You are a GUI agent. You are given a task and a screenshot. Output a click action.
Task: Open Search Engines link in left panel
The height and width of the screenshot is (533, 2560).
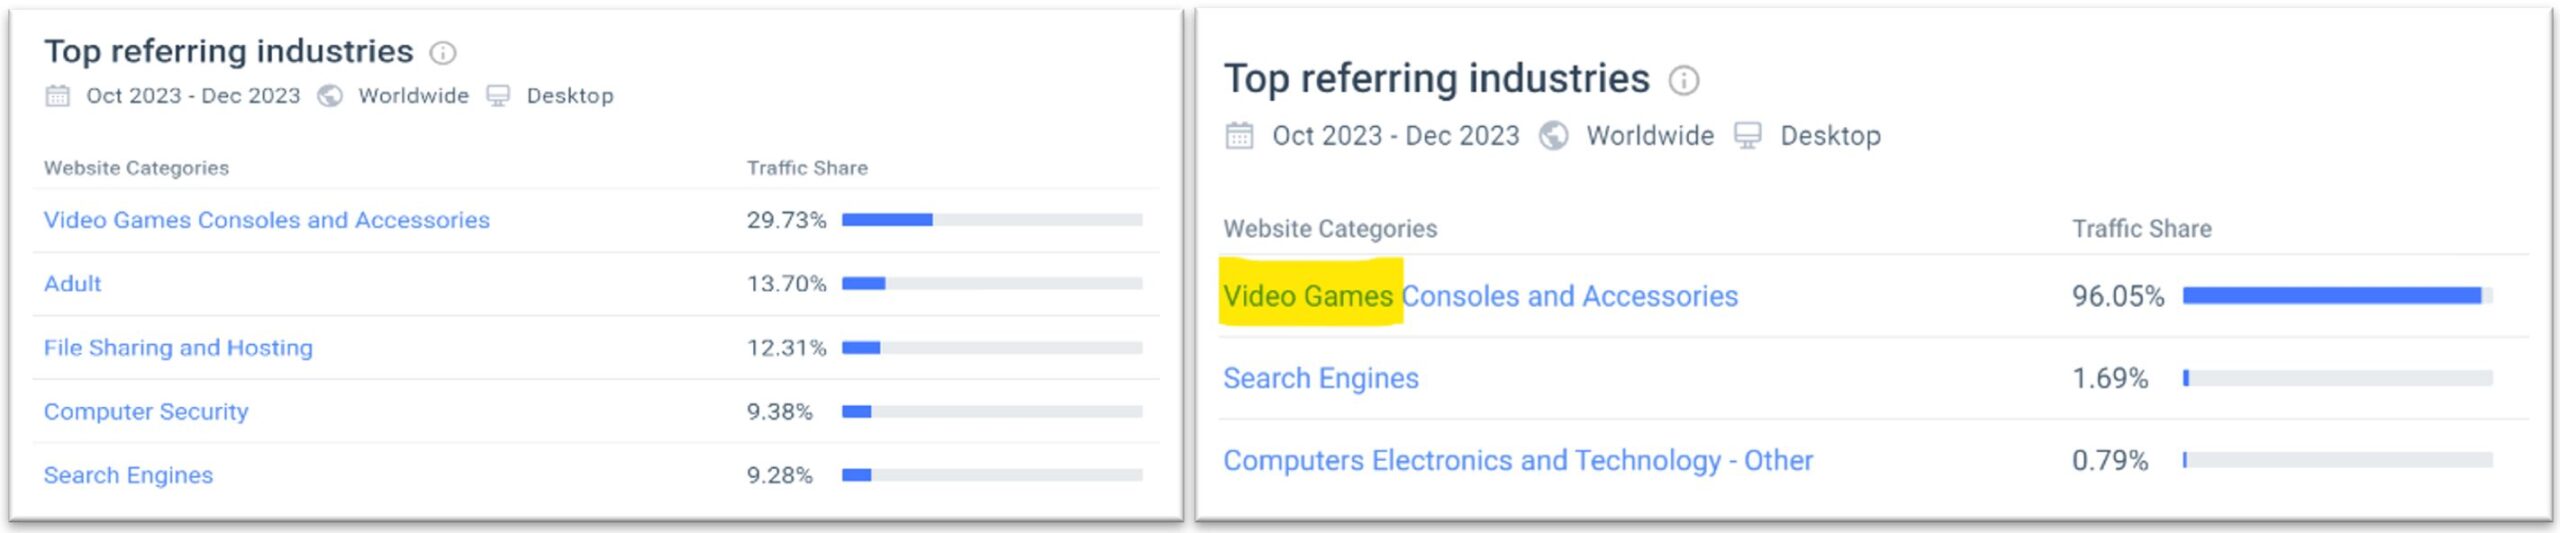click(x=128, y=476)
